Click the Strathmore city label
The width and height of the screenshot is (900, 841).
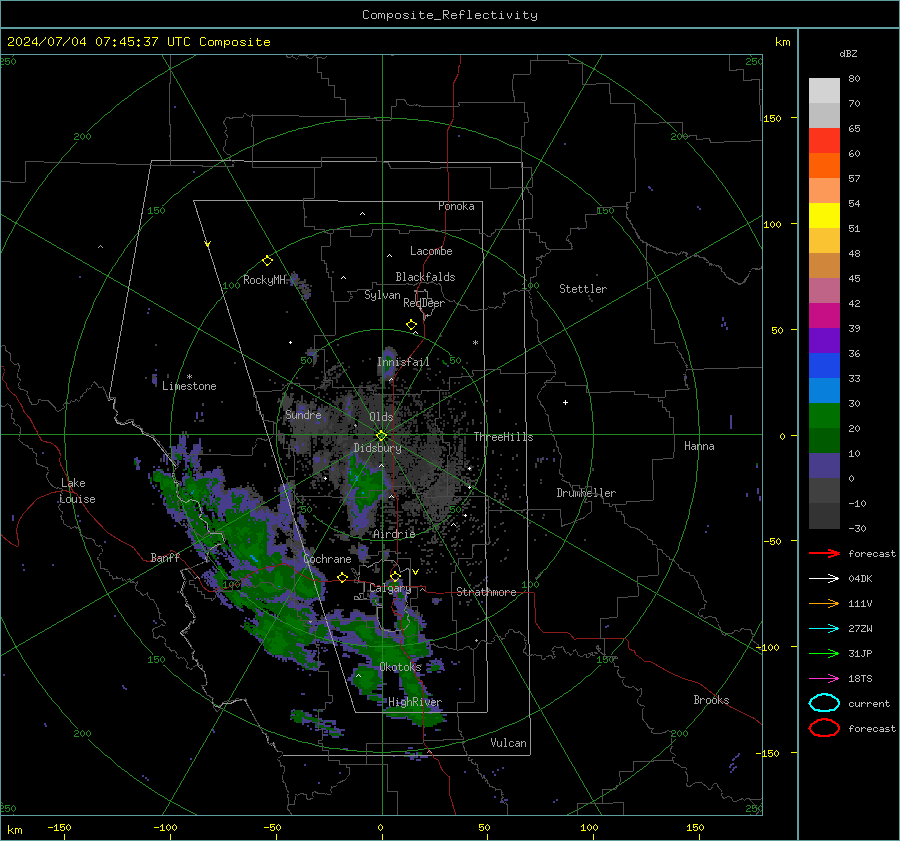486,592
